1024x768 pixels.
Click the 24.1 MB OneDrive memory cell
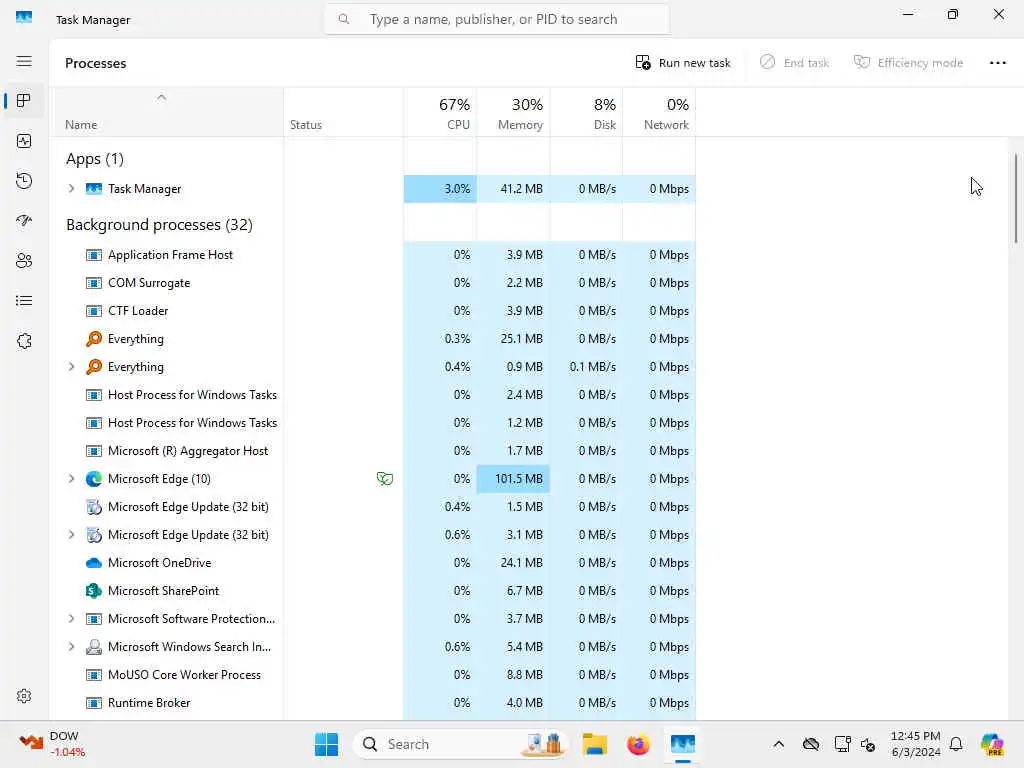pyautogui.click(x=513, y=563)
